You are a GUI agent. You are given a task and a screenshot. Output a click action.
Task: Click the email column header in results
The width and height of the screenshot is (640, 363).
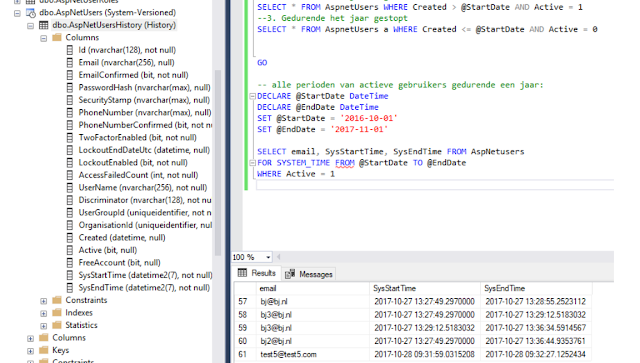pyautogui.click(x=313, y=289)
